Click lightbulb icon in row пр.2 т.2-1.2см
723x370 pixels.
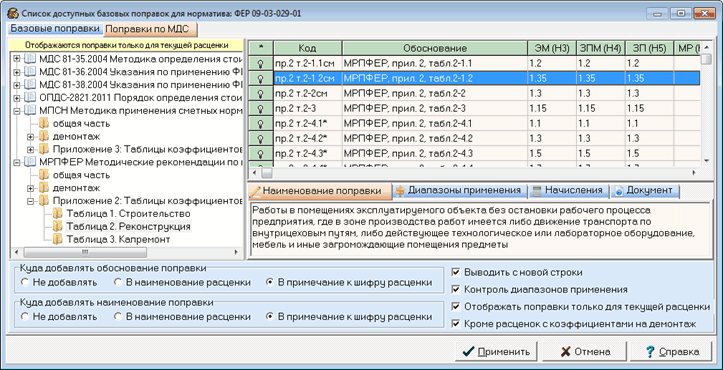click(x=261, y=79)
